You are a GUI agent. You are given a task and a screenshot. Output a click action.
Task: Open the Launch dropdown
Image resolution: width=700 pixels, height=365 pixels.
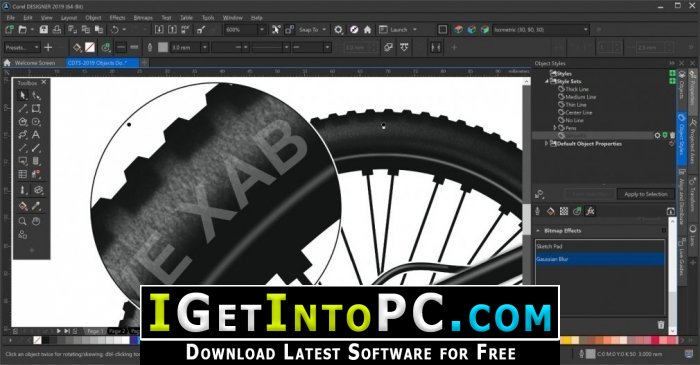point(415,30)
